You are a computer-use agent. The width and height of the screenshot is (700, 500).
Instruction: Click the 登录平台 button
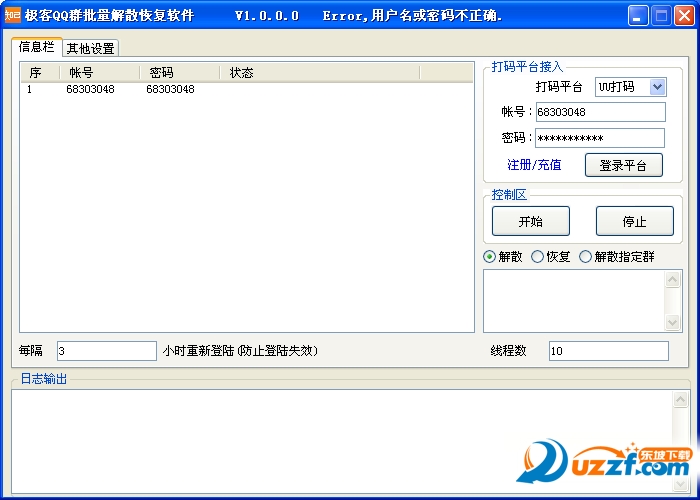pyautogui.click(x=624, y=165)
